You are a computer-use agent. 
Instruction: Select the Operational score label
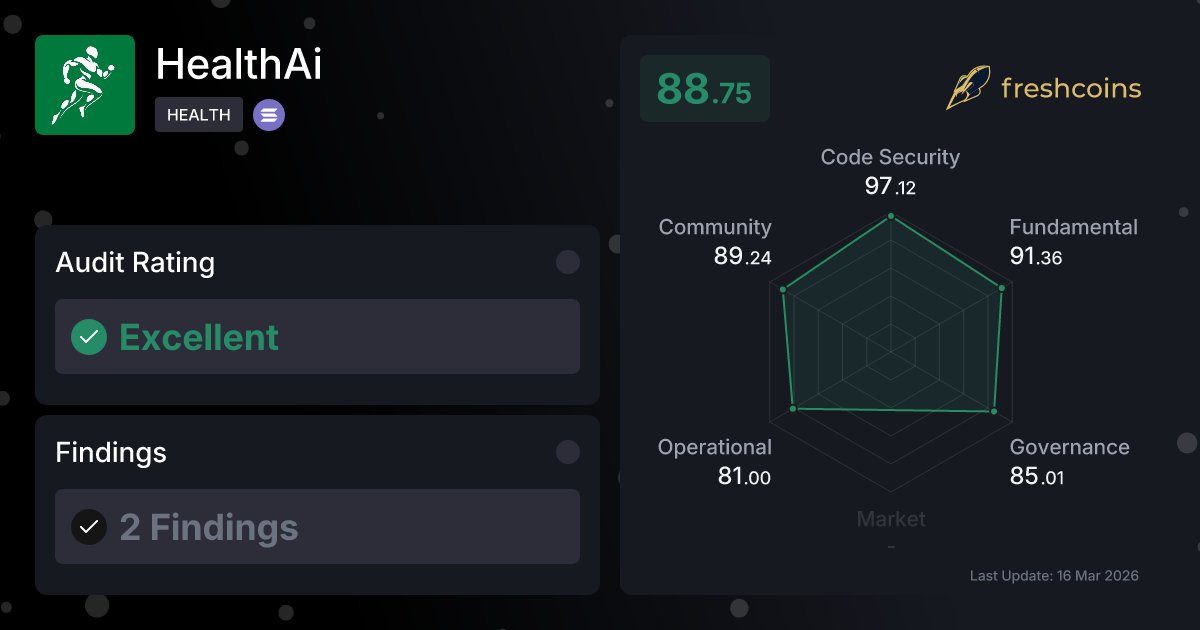pos(715,447)
